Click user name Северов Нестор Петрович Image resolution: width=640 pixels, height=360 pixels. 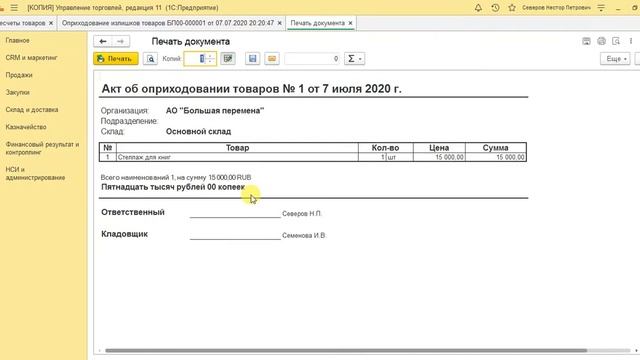pos(556,8)
